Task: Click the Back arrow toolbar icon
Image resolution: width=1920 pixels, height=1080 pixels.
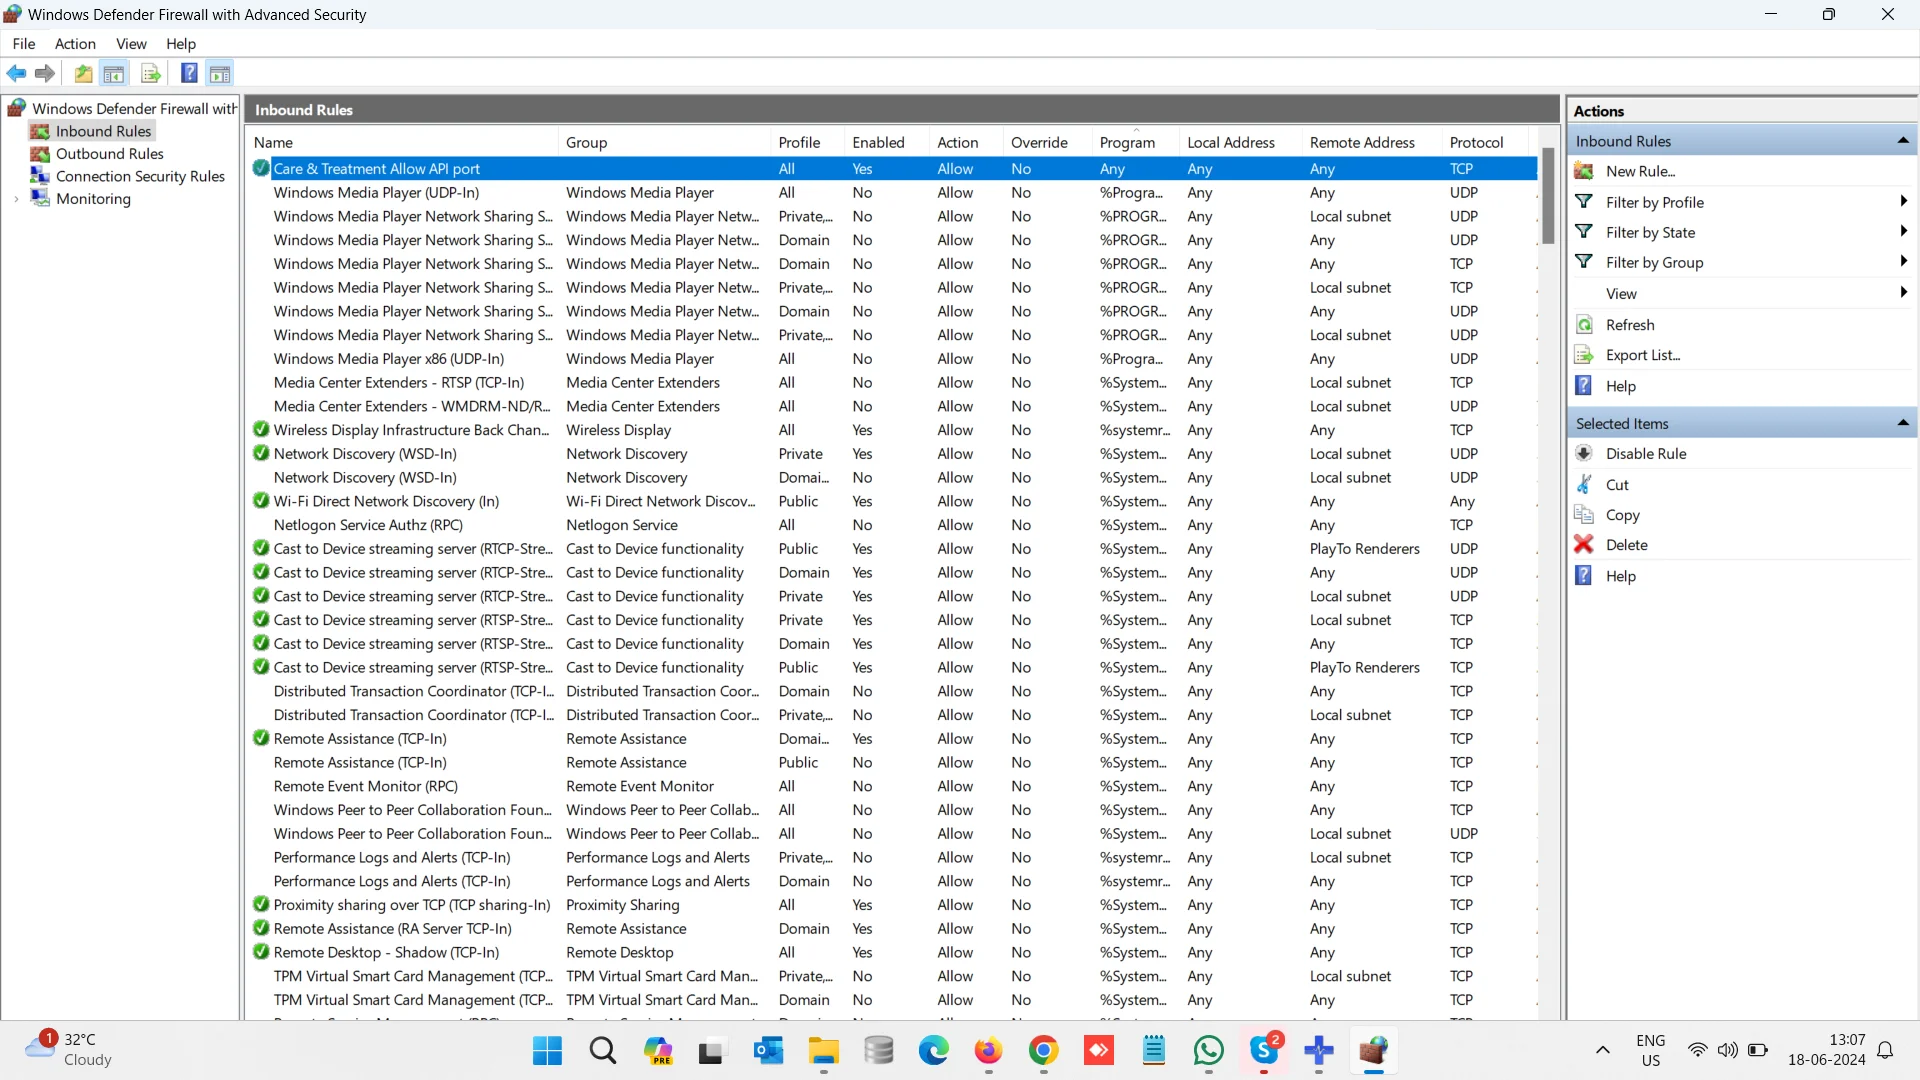Action: 16,73
